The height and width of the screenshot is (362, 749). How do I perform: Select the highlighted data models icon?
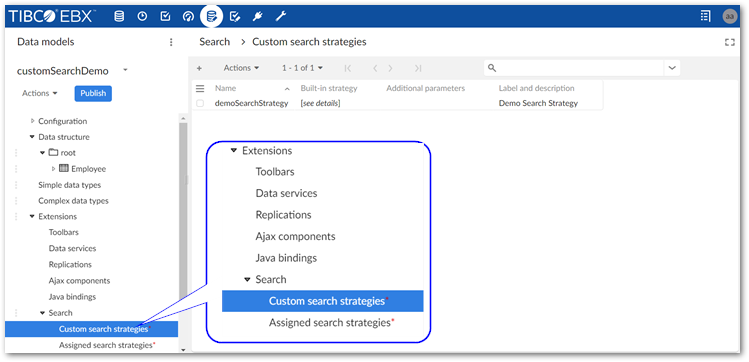click(x=211, y=17)
